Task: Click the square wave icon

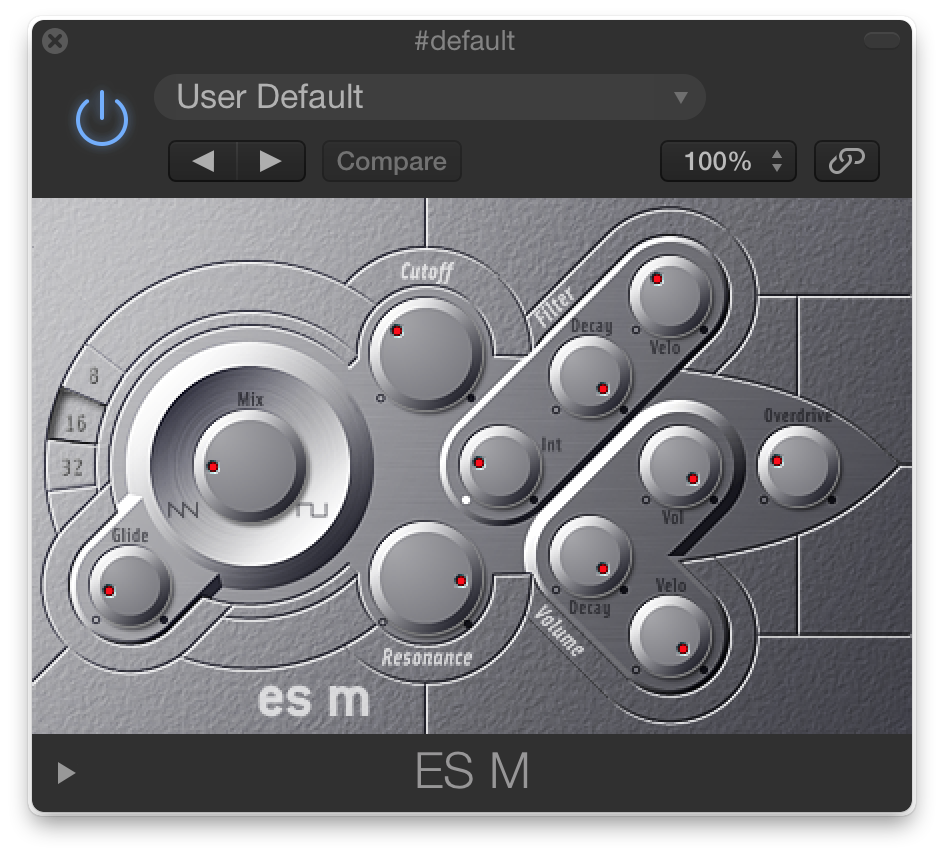Action: pos(312,509)
